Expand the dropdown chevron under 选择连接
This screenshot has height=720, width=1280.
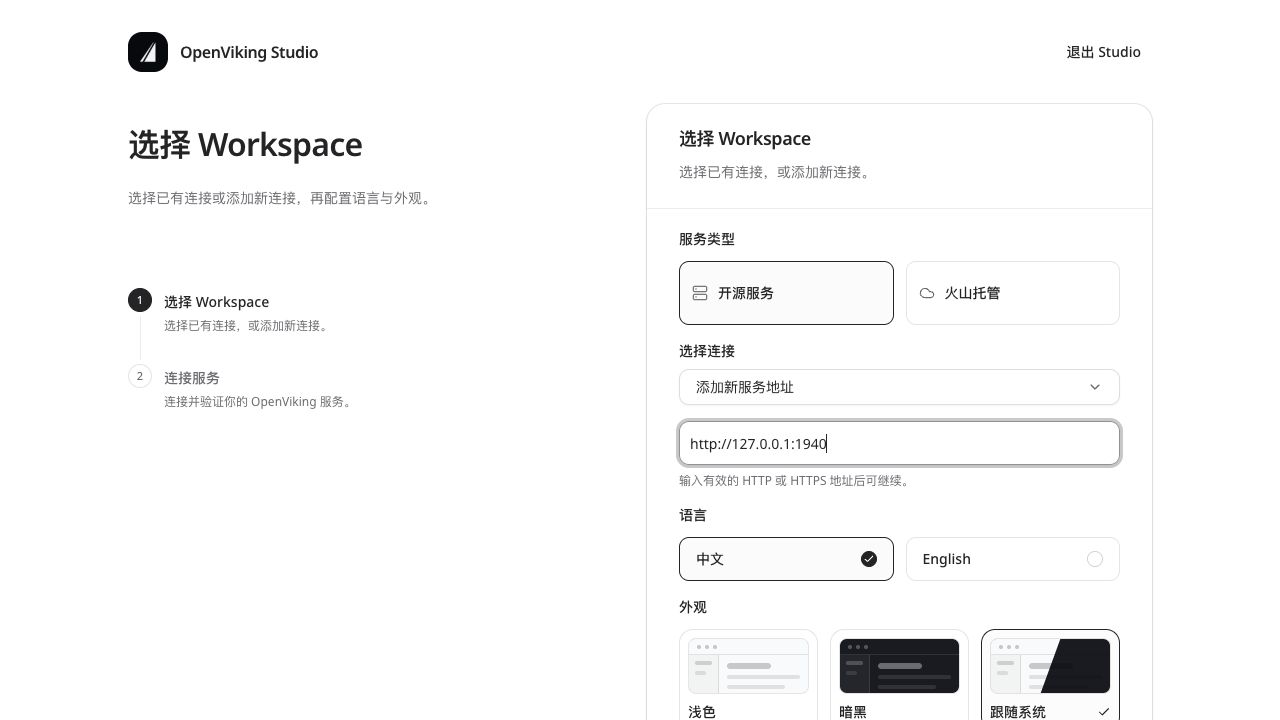(1095, 387)
